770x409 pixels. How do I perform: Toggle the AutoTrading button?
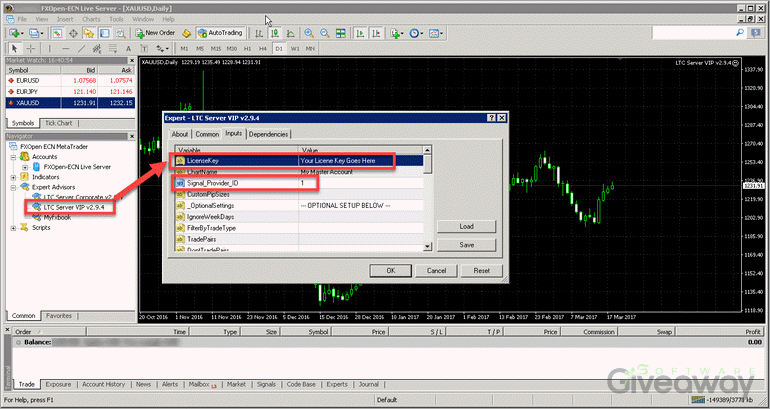(x=220, y=33)
